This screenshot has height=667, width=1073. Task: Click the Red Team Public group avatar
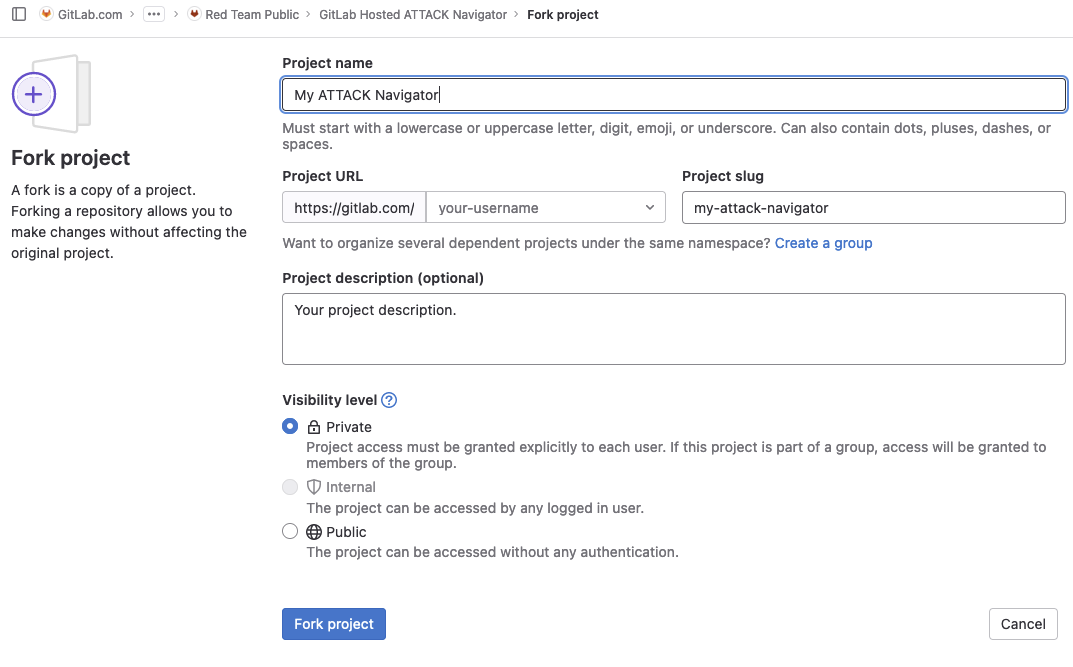pyautogui.click(x=193, y=14)
